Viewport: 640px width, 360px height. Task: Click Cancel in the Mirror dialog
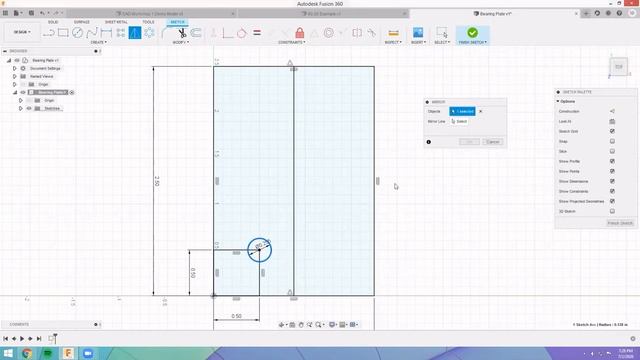pos(493,142)
